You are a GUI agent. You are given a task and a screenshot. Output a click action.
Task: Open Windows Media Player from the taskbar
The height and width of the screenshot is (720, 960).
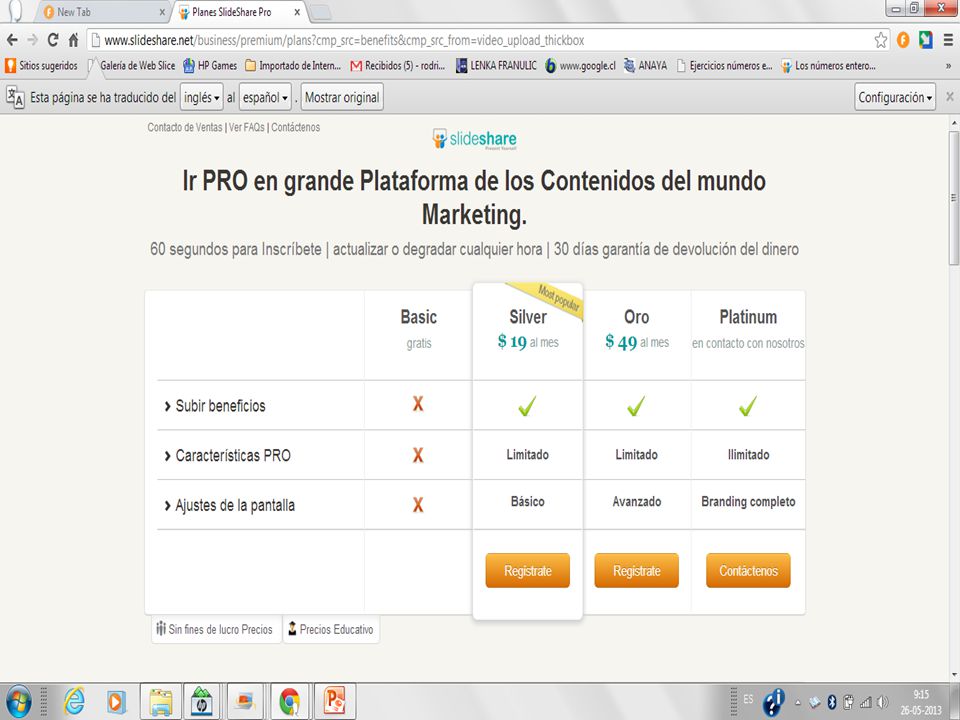116,702
